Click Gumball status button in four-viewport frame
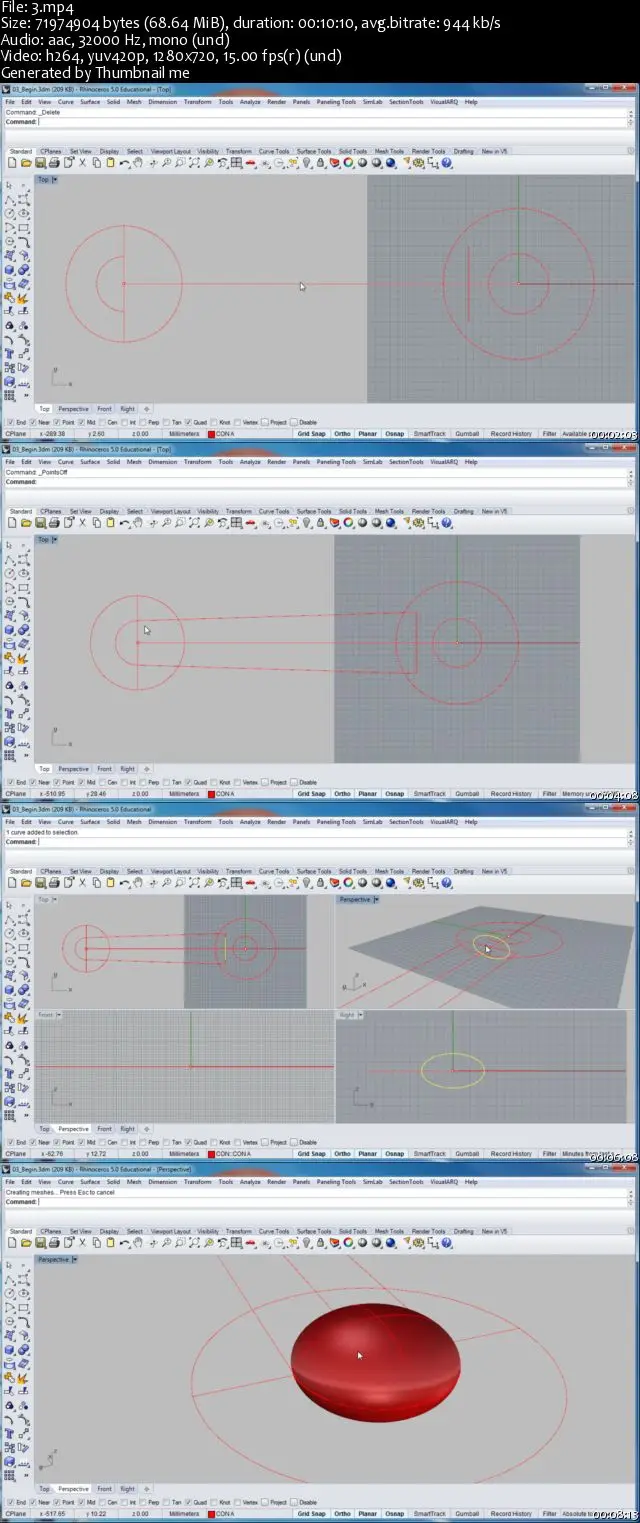640x1523 pixels. (x=467, y=1154)
